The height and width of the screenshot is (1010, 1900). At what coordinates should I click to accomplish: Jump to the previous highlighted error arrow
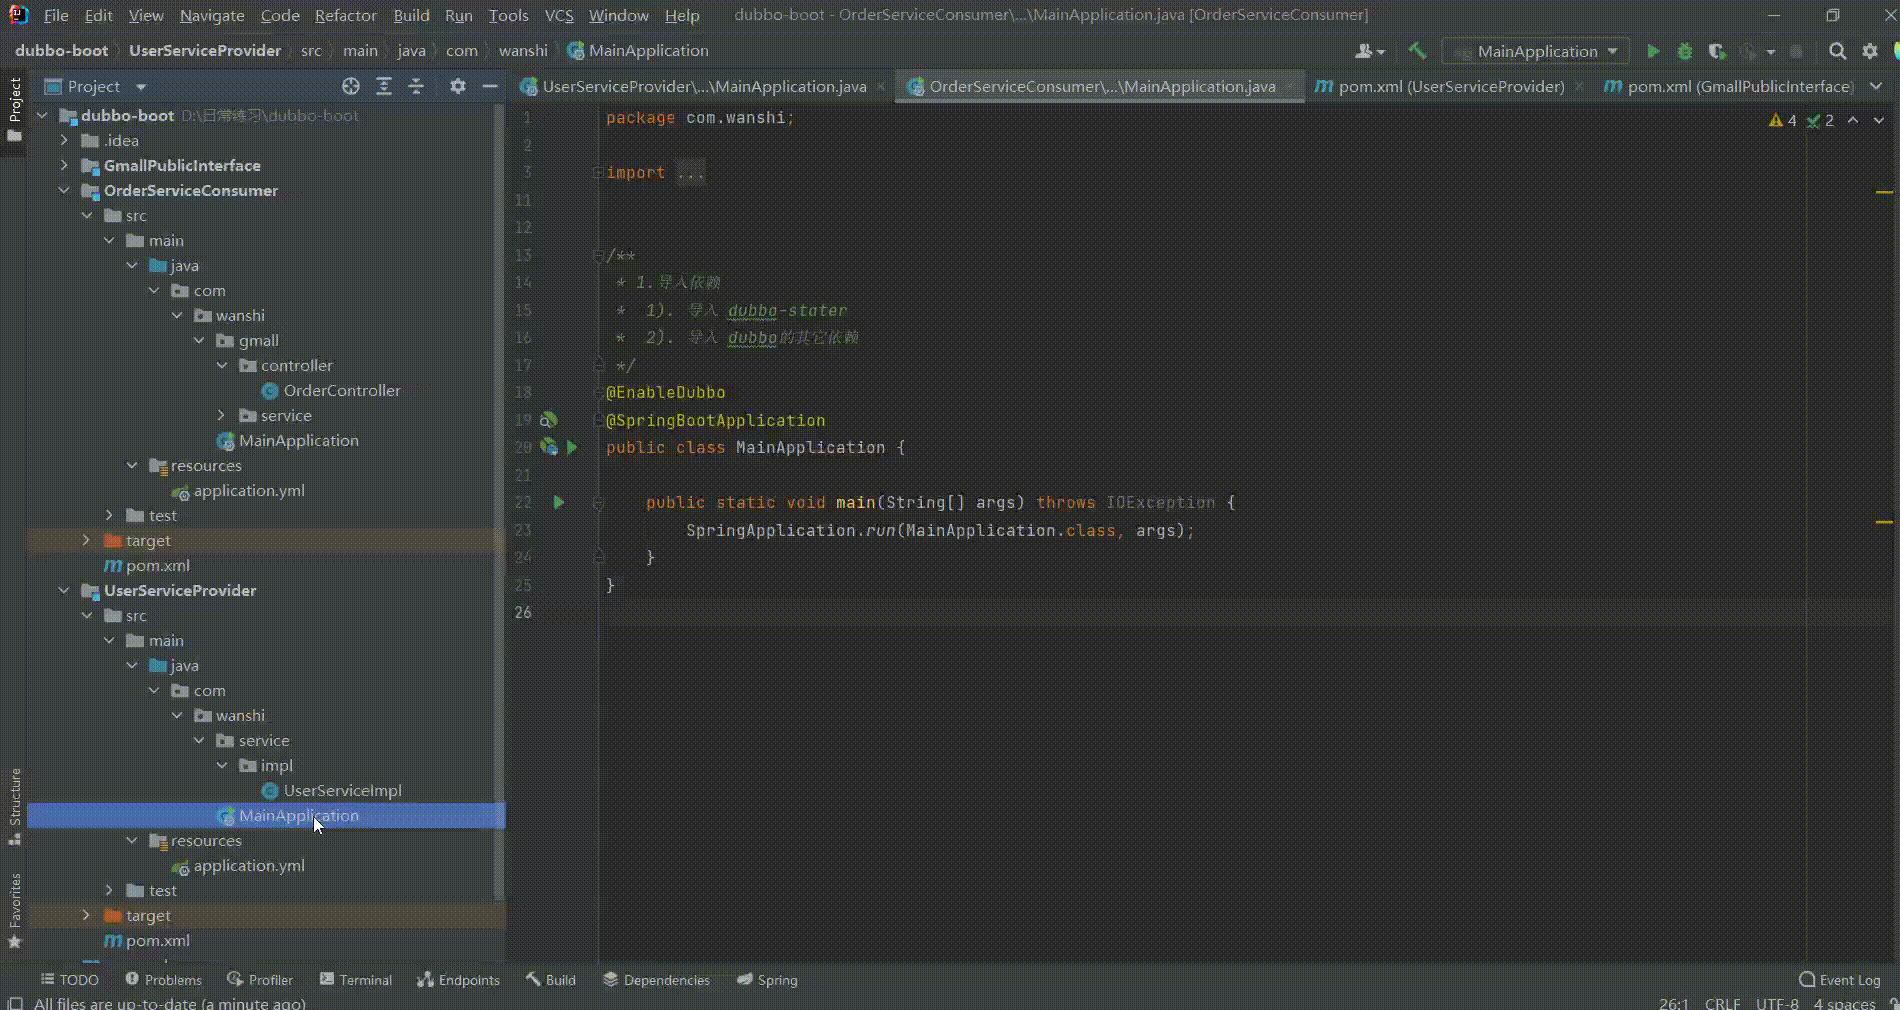(x=1853, y=120)
